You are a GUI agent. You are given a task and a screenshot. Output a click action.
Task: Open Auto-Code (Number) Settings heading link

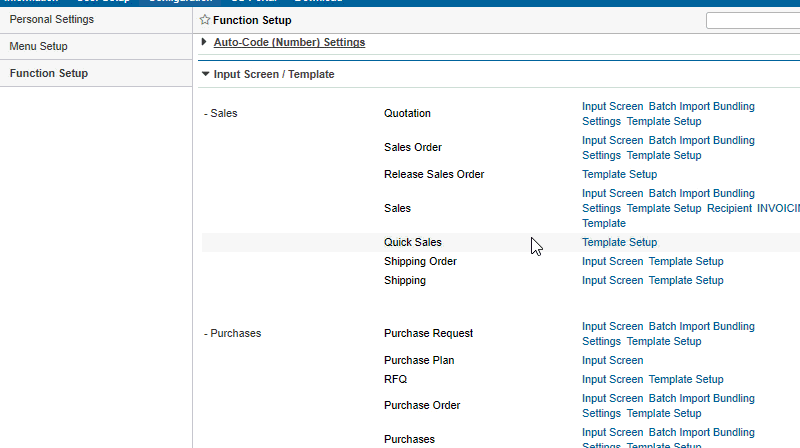289,42
